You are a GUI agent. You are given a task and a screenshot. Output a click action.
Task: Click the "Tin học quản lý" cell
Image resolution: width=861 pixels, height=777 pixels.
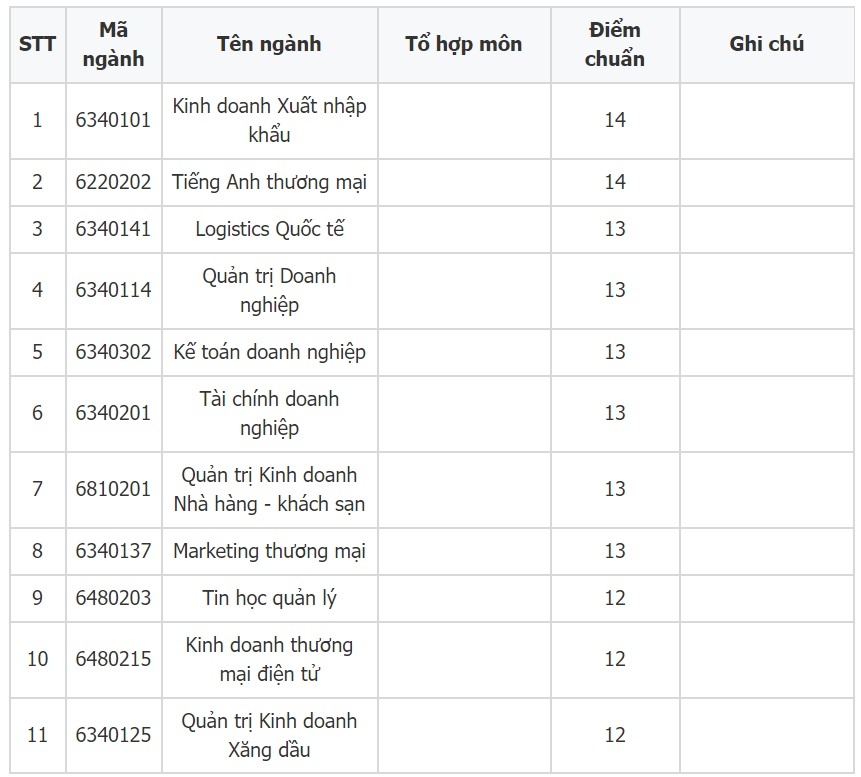coord(269,598)
